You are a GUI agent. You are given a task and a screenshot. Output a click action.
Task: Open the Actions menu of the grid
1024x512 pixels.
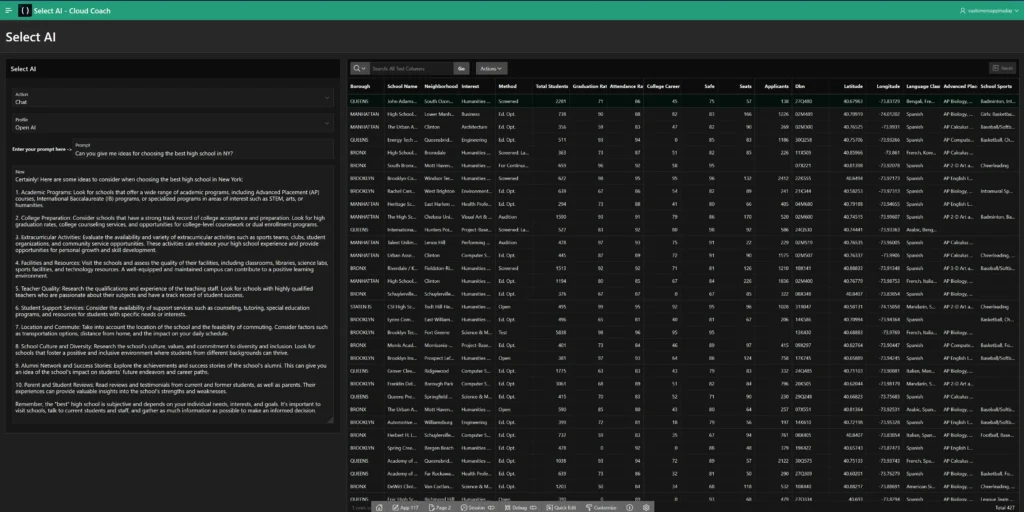click(x=491, y=68)
